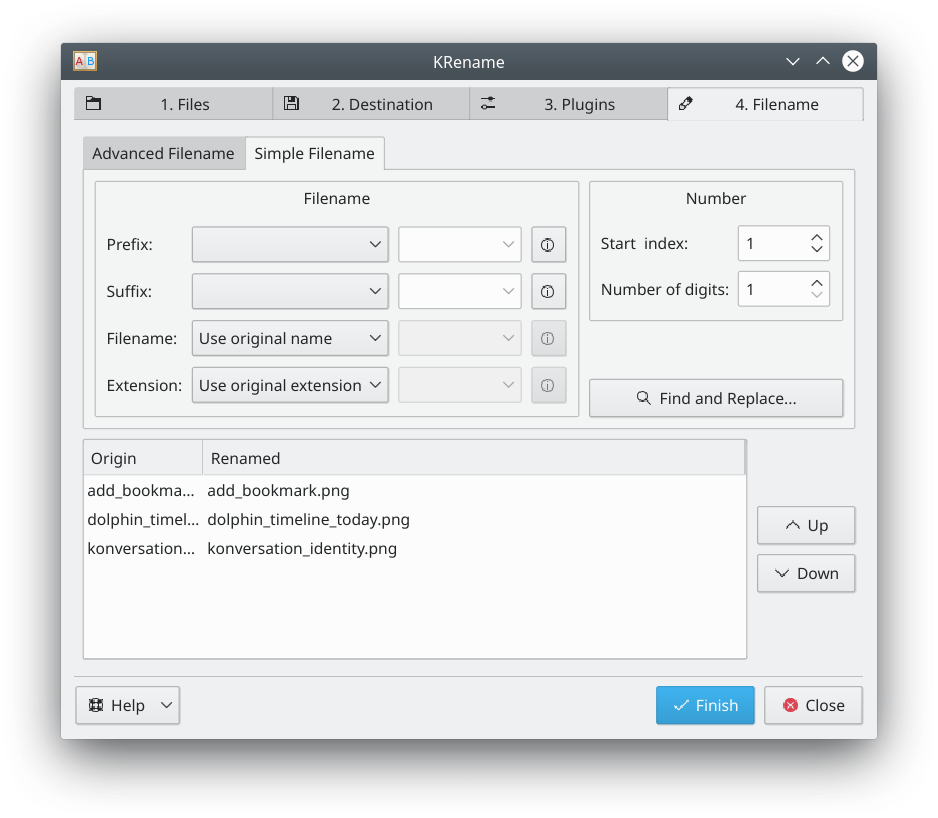
Task: Increase the Number of digits value
Action: tap(817, 283)
